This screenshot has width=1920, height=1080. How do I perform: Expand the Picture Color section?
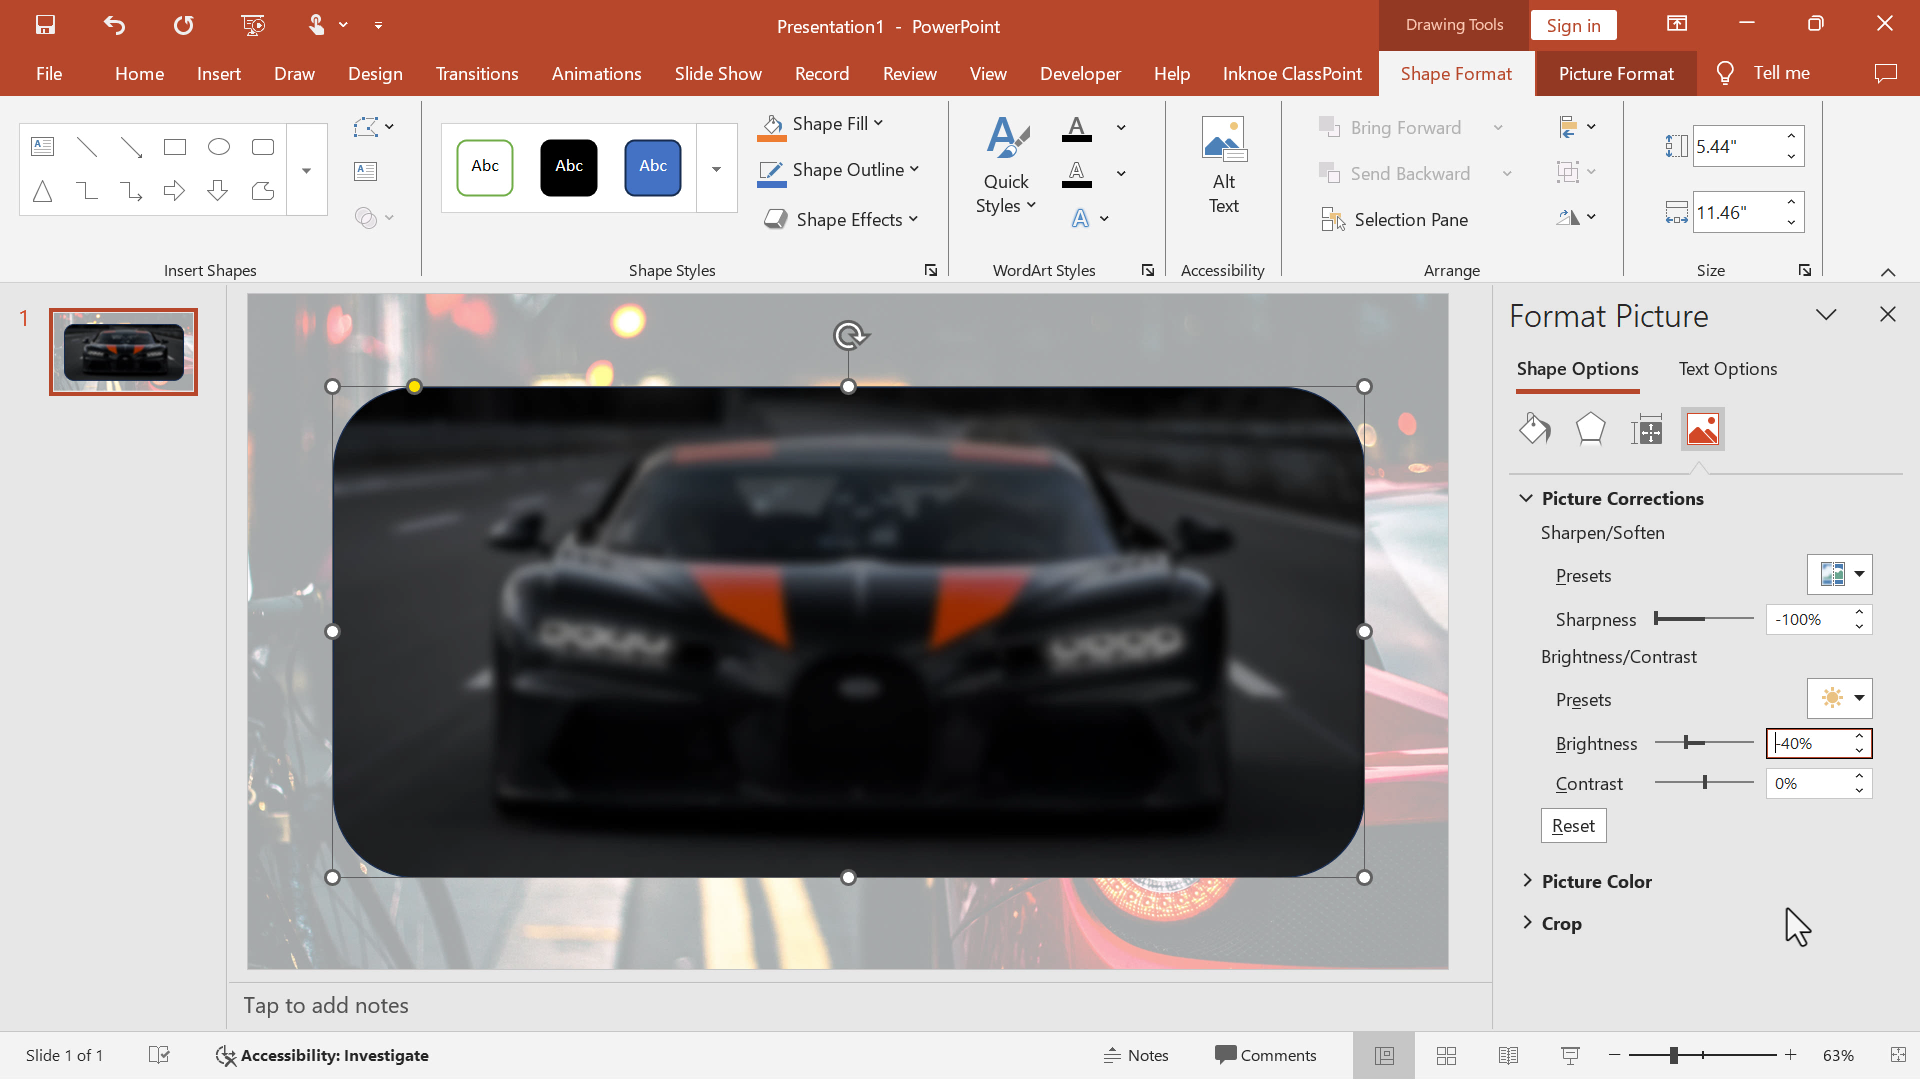click(1597, 881)
